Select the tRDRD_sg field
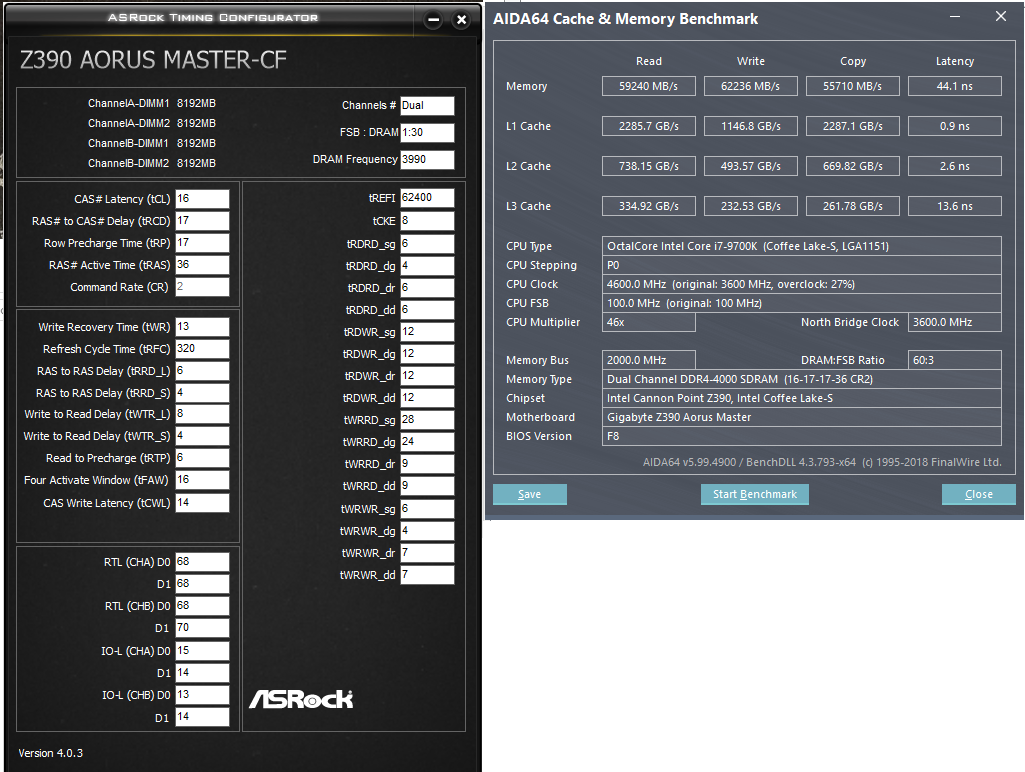This screenshot has width=1025, height=772. (x=428, y=244)
